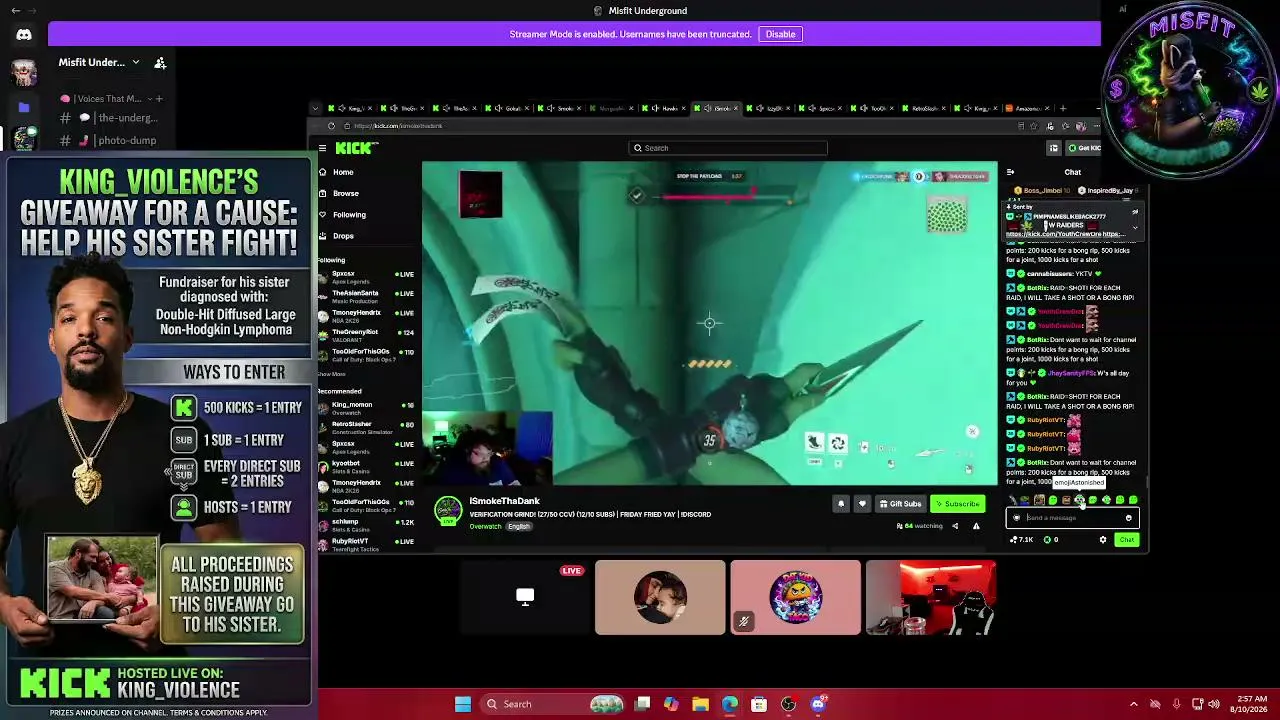Open Microsoft Store from the taskbar

tap(759, 704)
